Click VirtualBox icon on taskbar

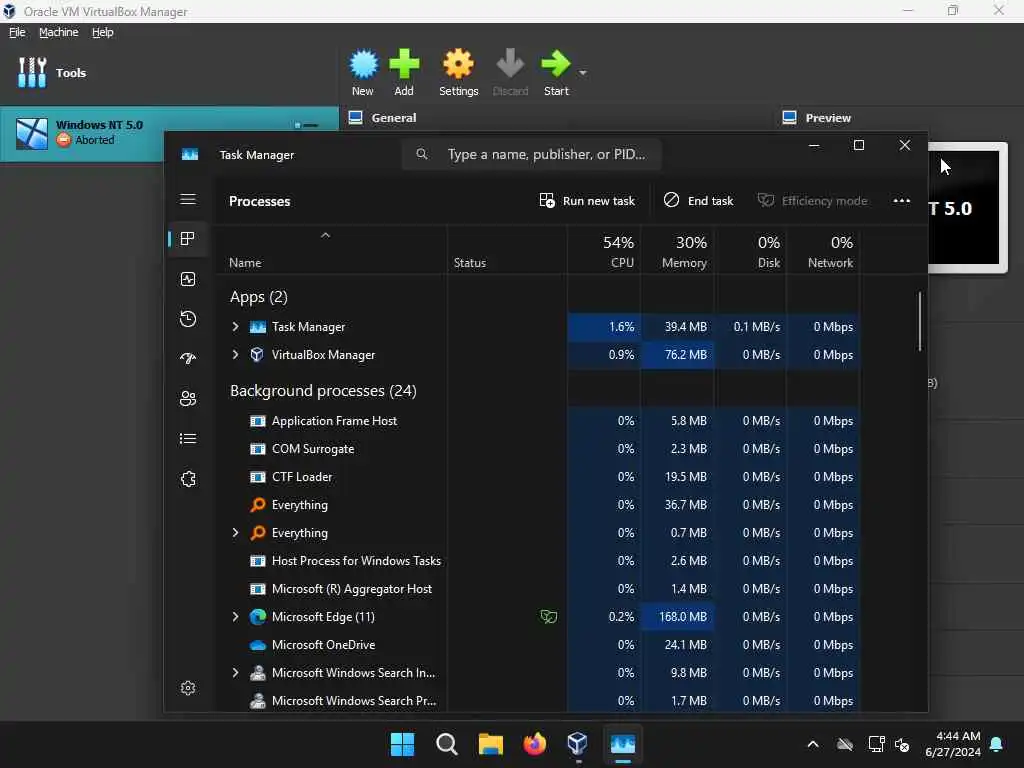(577, 744)
